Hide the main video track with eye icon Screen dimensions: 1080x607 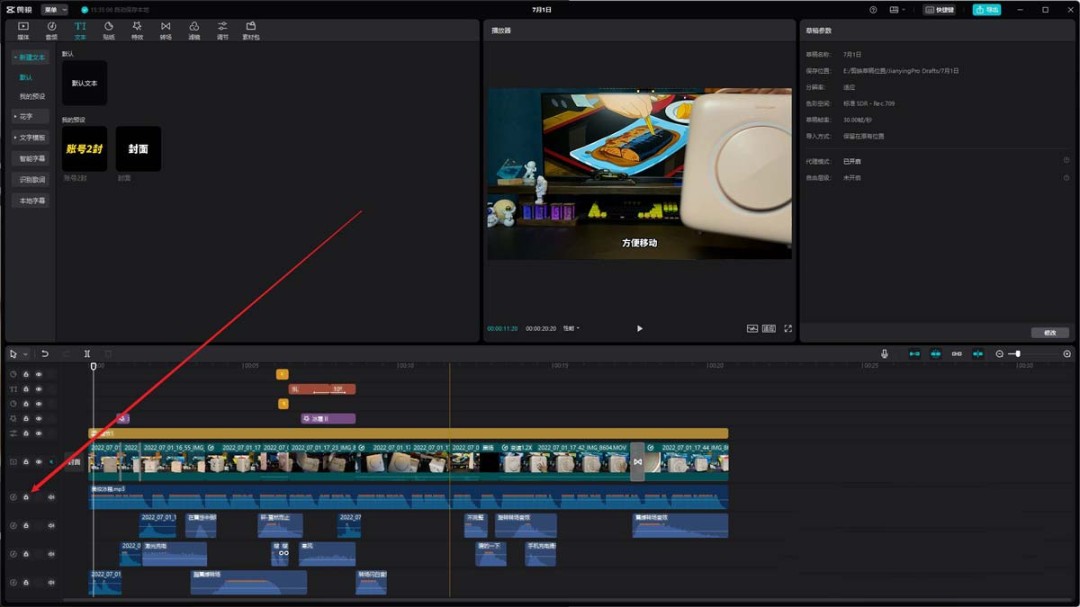tap(39, 462)
